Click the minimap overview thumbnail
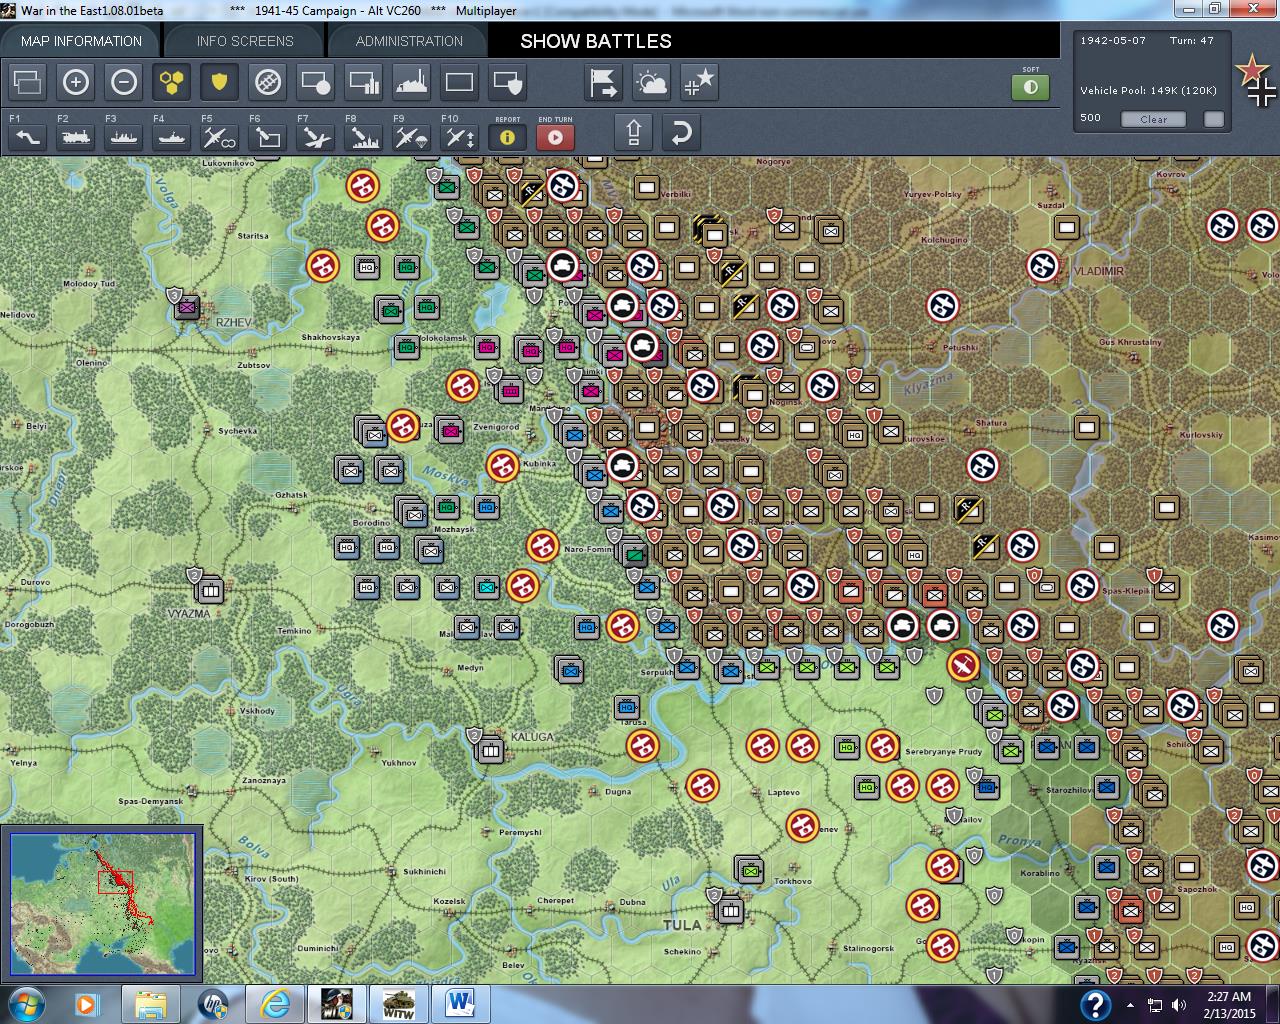 pos(102,904)
